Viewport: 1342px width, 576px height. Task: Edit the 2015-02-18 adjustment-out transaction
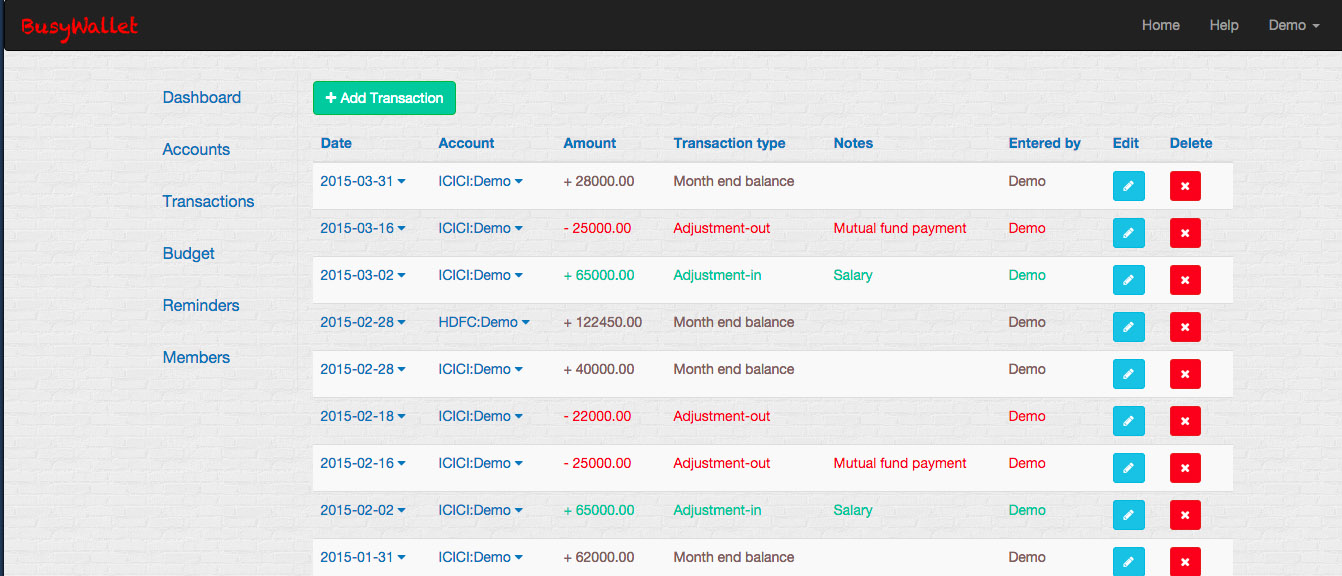tap(1128, 421)
